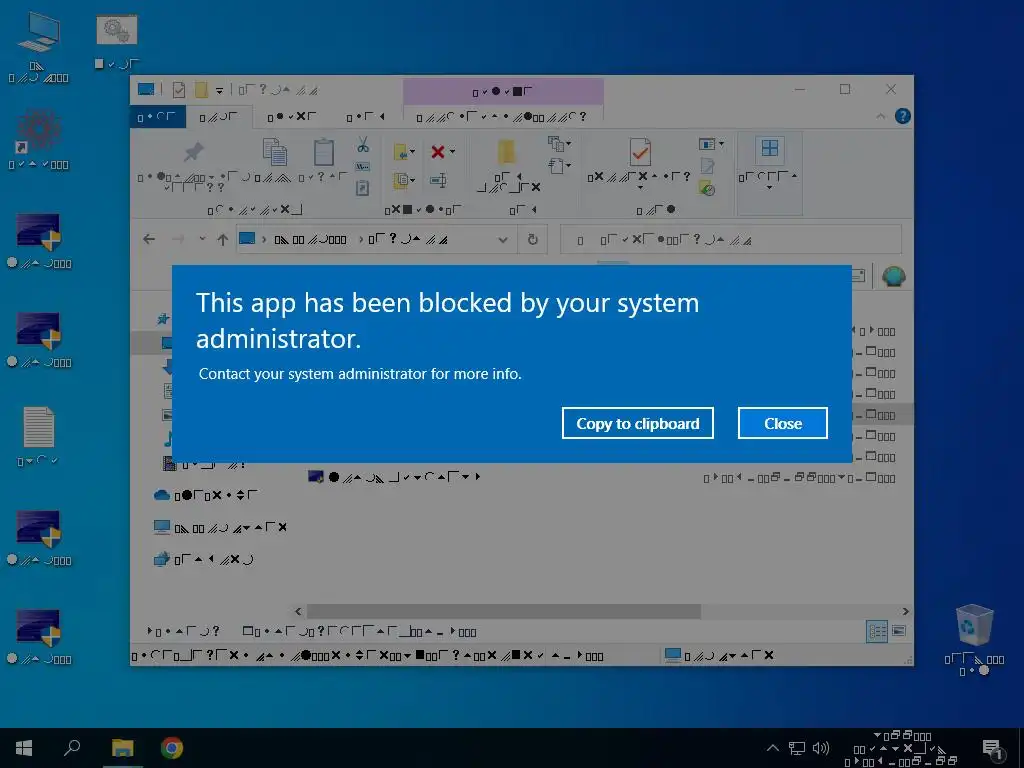Click the Properties checkmark sheet icon in ribbon

coord(640,152)
